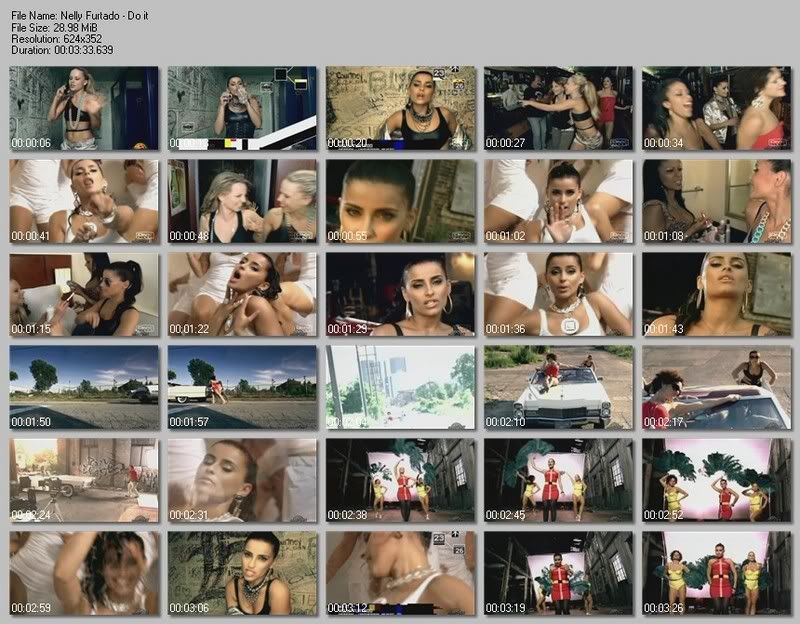
Task: Select the blurry frame at 00:02:59
Action: (84, 573)
